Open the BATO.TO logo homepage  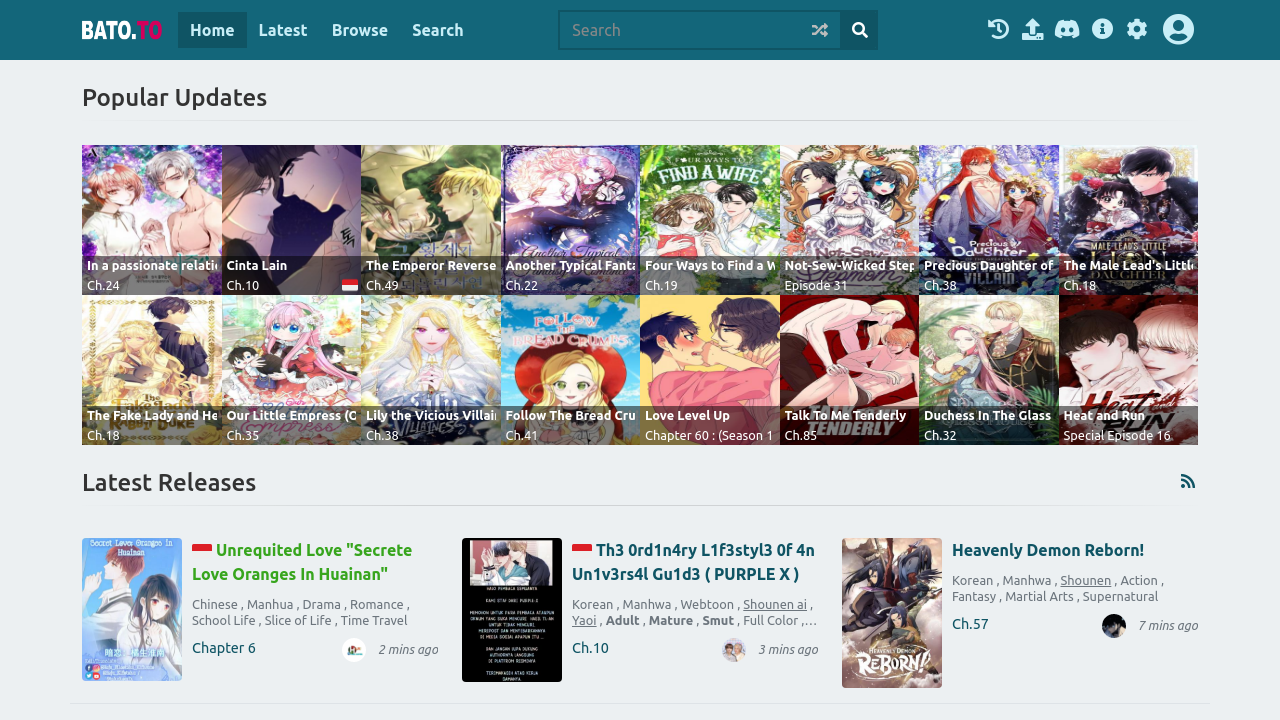click(x=122, y=30)
